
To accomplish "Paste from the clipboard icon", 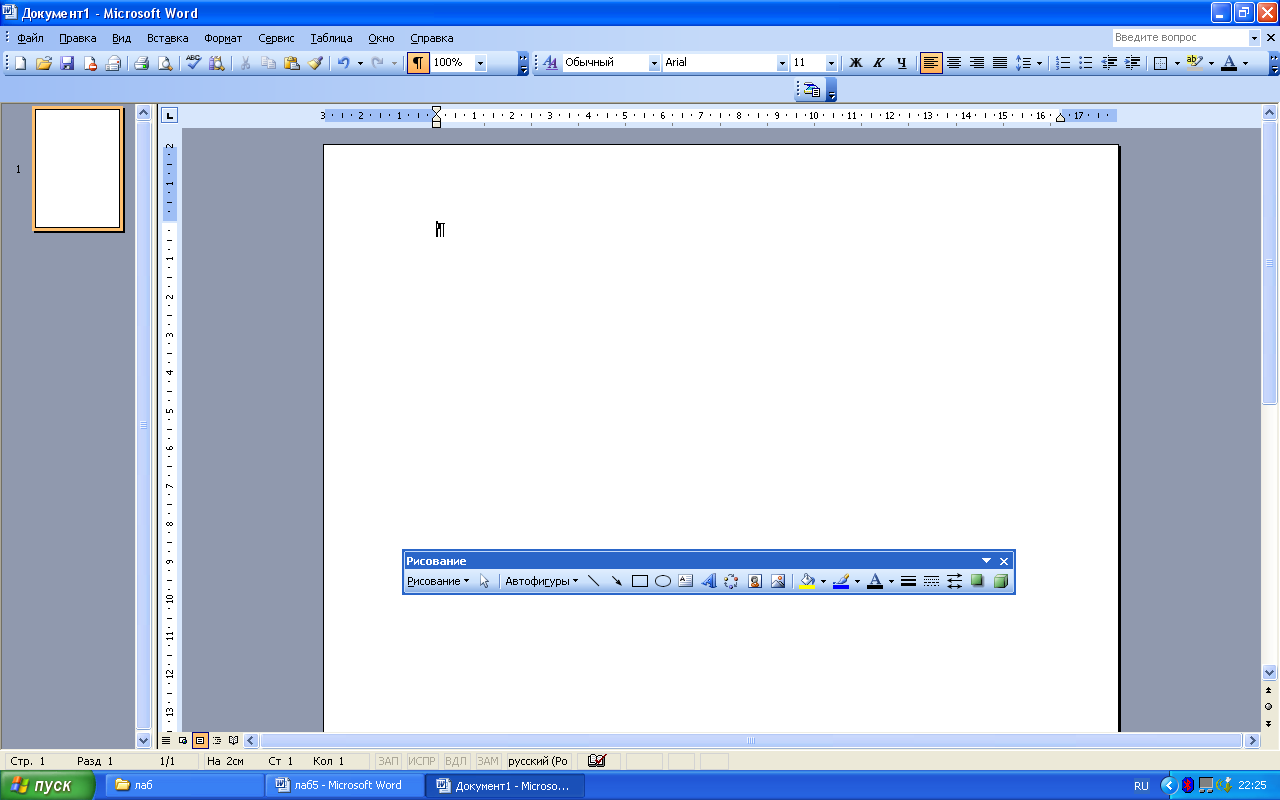I will coord(292,63).
